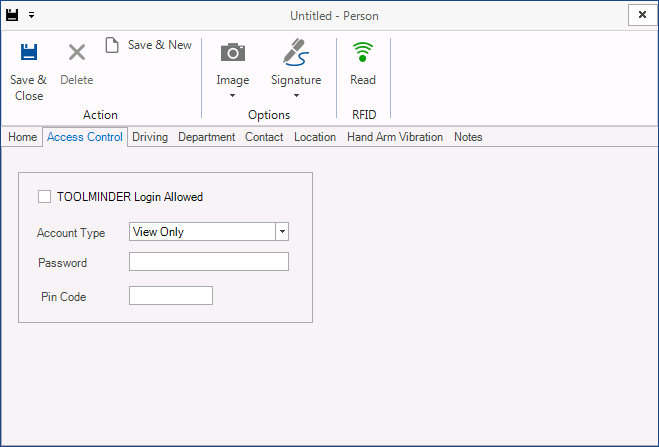This screenshot has width=659, height=447.
Task: Click inside the Password field
Action: (209, 262)
